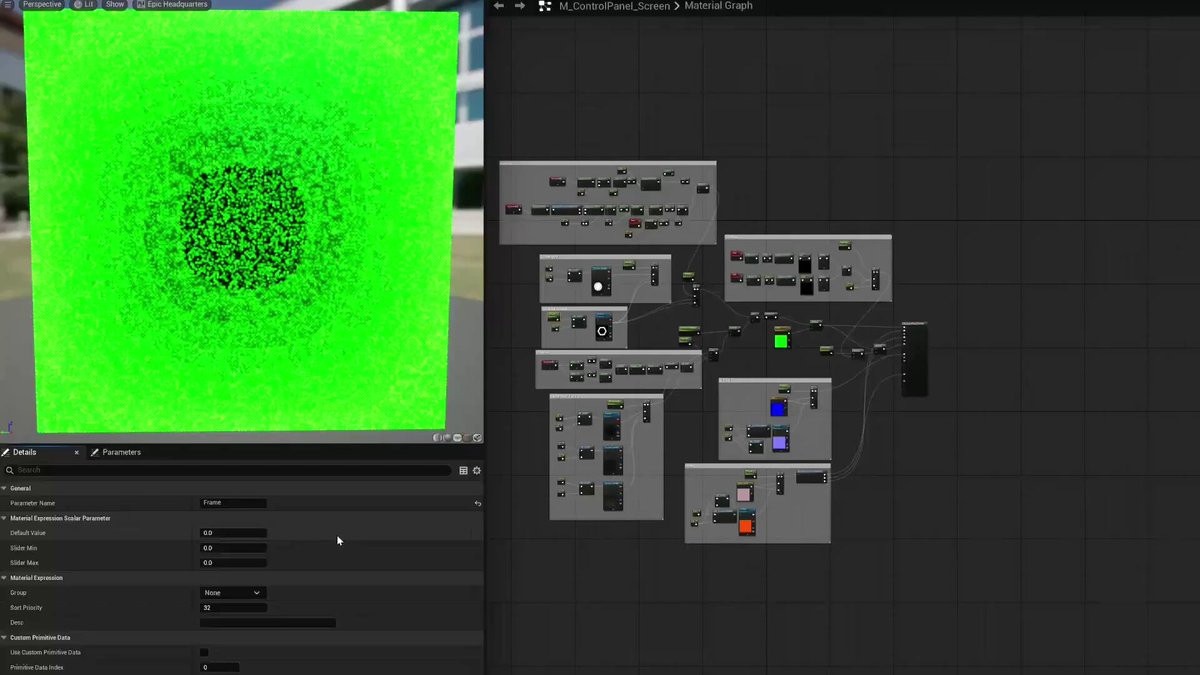This screenshot has height=675, width=1200.
Task: Click the search magnifier in Details panel
Action: [10, 470]
